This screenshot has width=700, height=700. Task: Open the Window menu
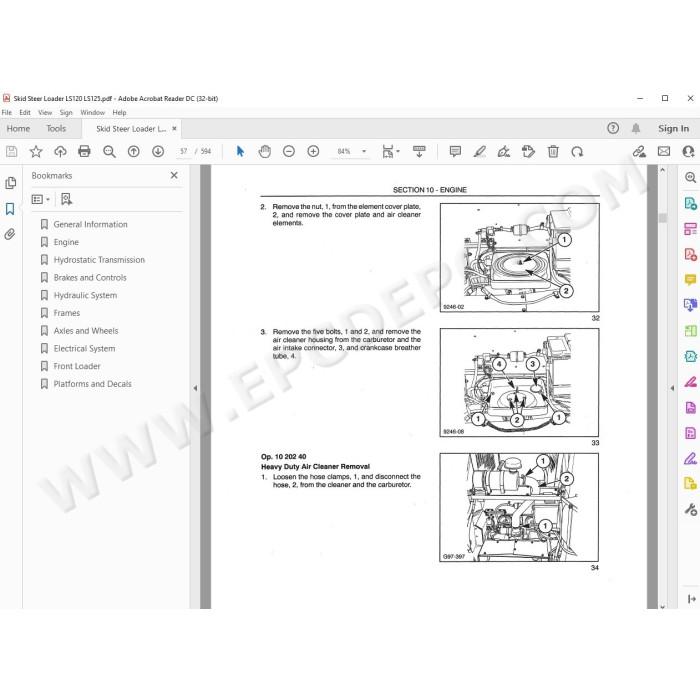(x=92, y=112)
